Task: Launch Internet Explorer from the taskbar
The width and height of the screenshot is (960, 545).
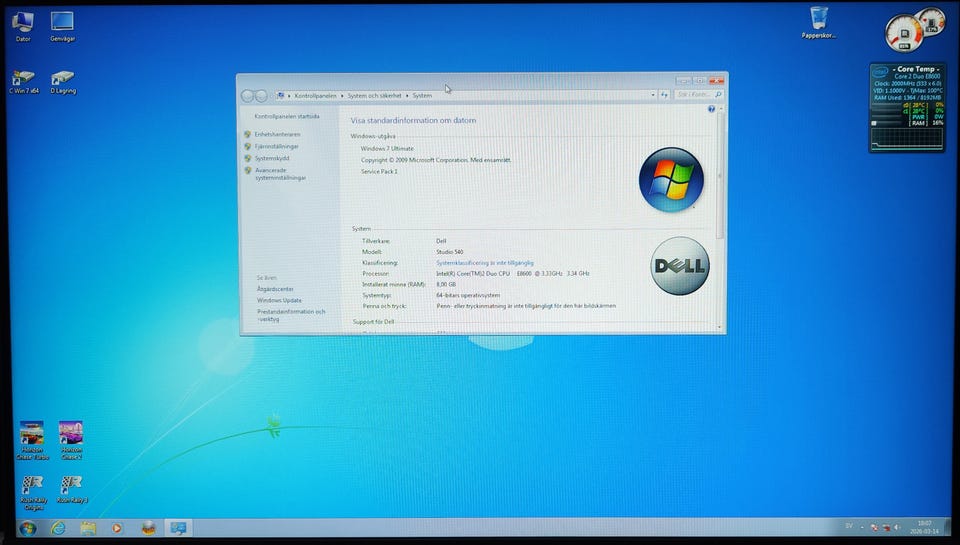Action: pyautogui.click(x=58, y=527)
